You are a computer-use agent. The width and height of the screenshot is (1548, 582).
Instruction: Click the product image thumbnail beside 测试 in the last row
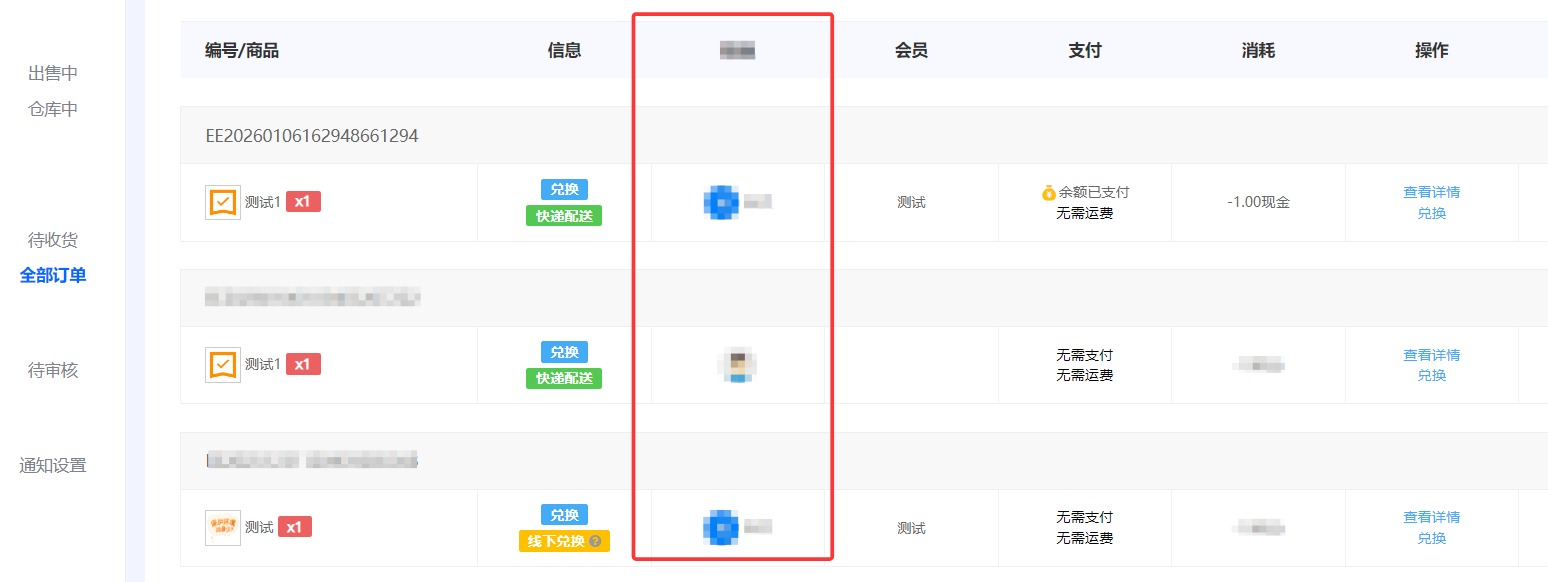(x=222, y=527)
